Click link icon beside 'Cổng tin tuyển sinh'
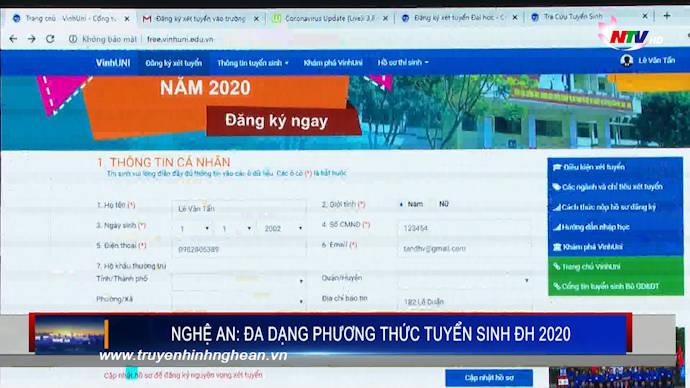The width and height of the screenshot is (690, 388). point(557,286)
